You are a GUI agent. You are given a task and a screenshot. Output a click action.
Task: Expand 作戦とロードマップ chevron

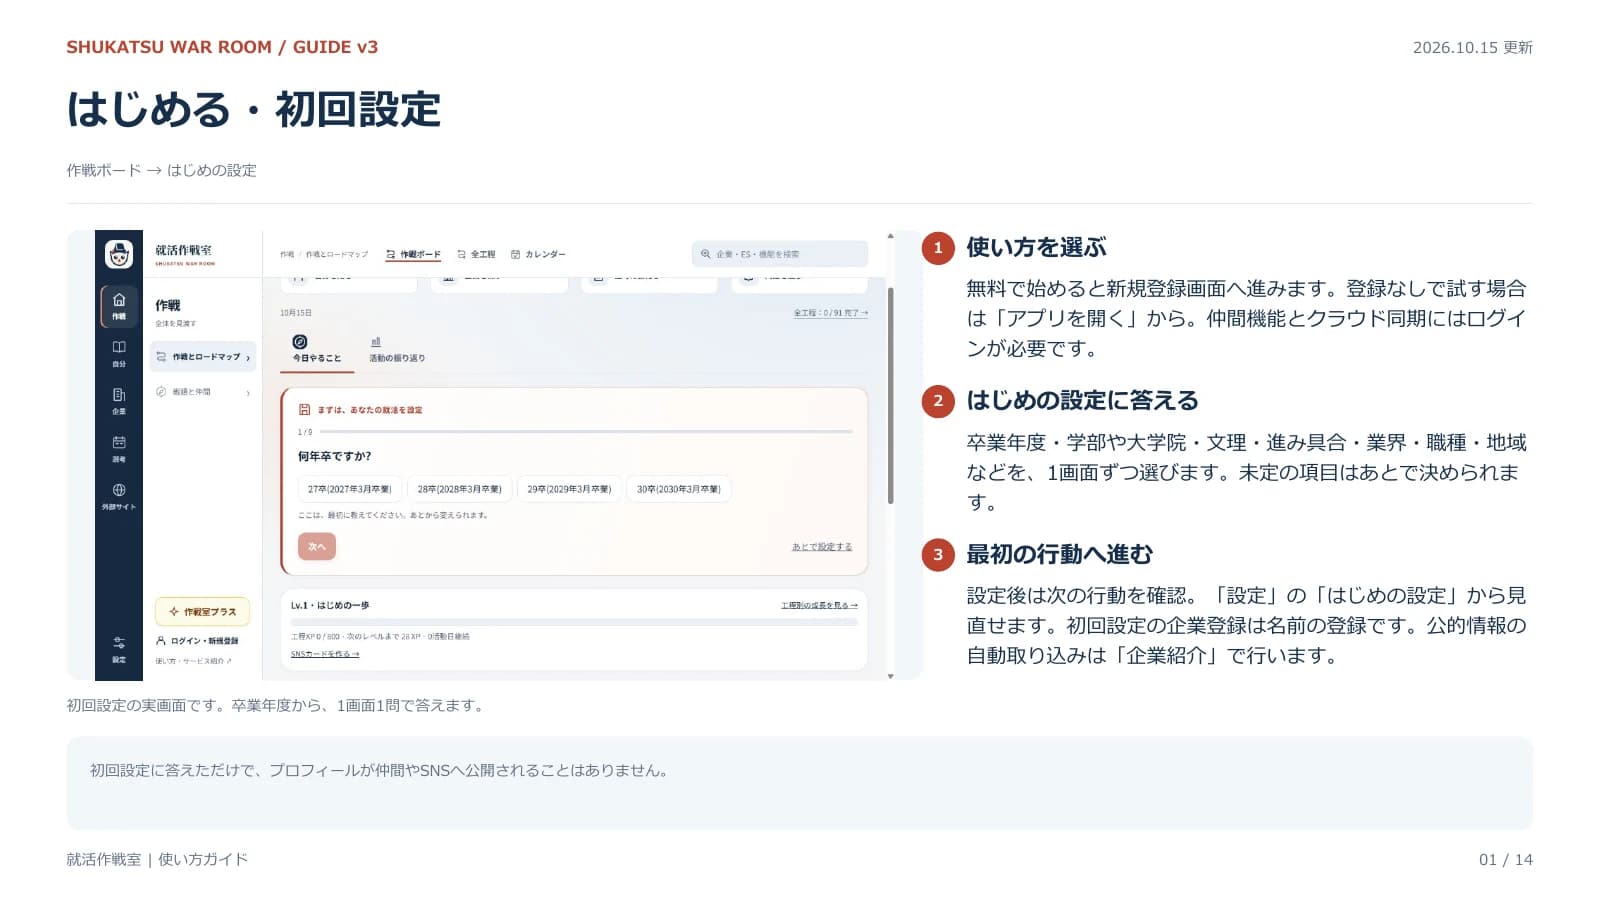pos(248,358)
